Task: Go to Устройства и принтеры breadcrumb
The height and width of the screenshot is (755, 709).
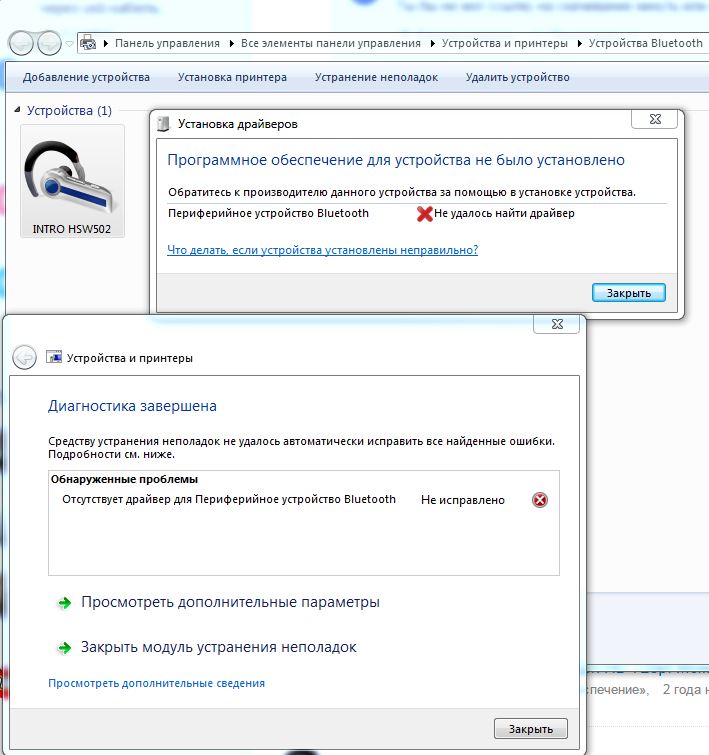Action: point(504,43)
